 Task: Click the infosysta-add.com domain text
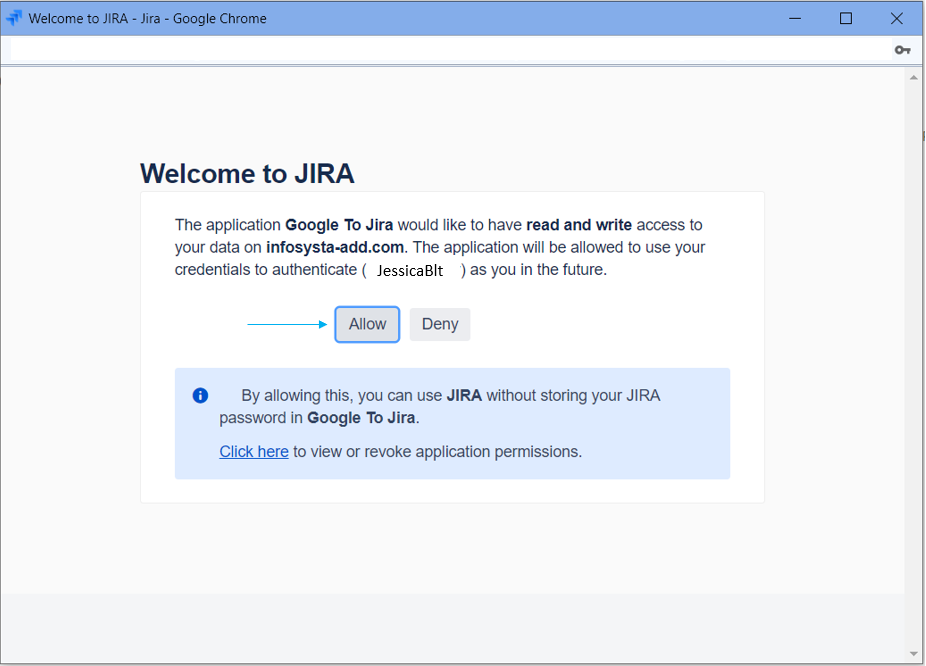(335, 247)
